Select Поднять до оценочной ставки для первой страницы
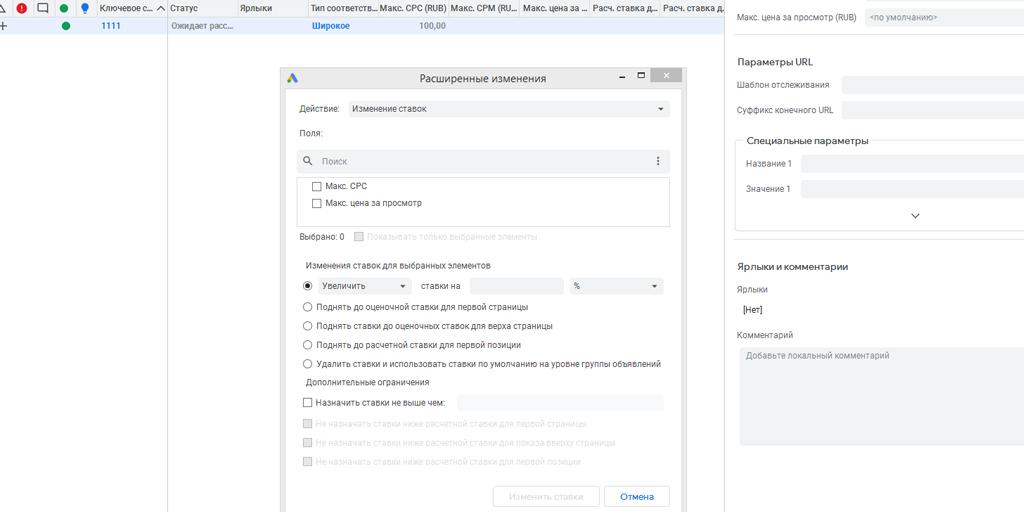Viewport: 1024px width, 512px height. tap(308, 307)
